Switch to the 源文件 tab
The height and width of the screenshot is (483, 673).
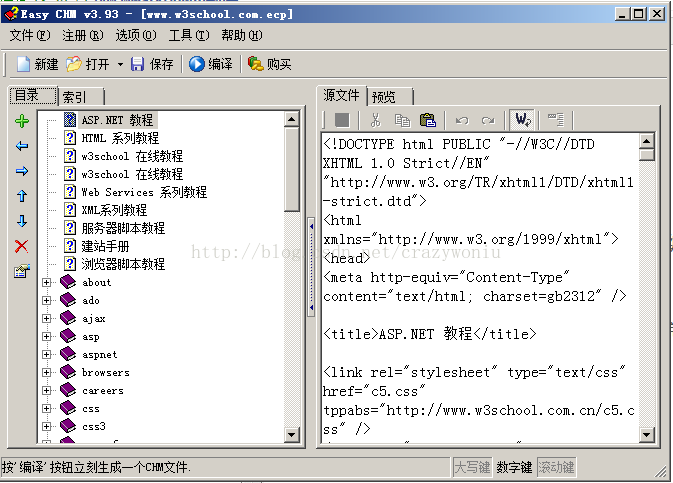click(342, 95)
